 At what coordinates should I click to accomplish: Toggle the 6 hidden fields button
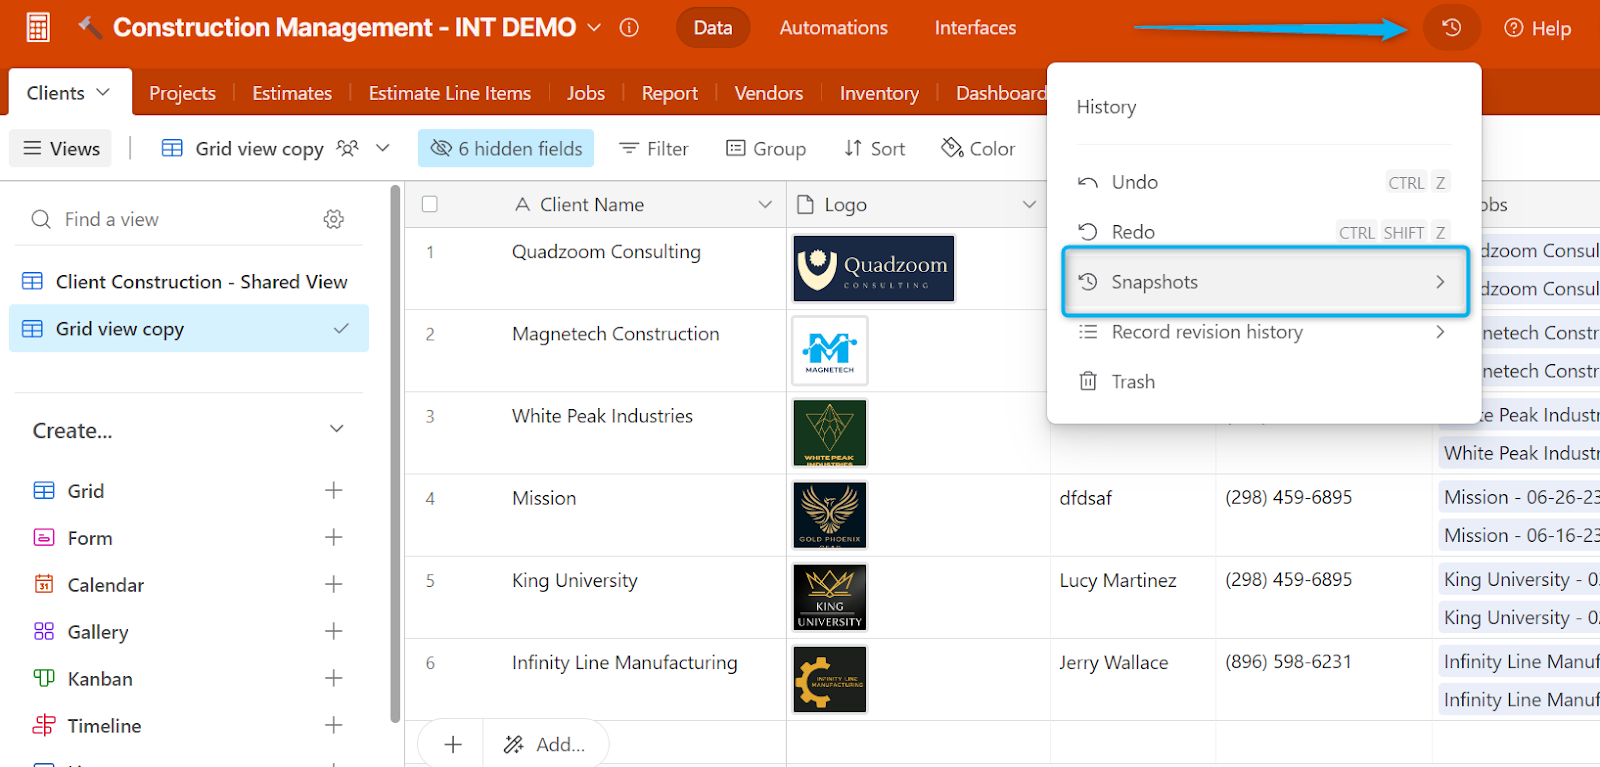(506, 149)
